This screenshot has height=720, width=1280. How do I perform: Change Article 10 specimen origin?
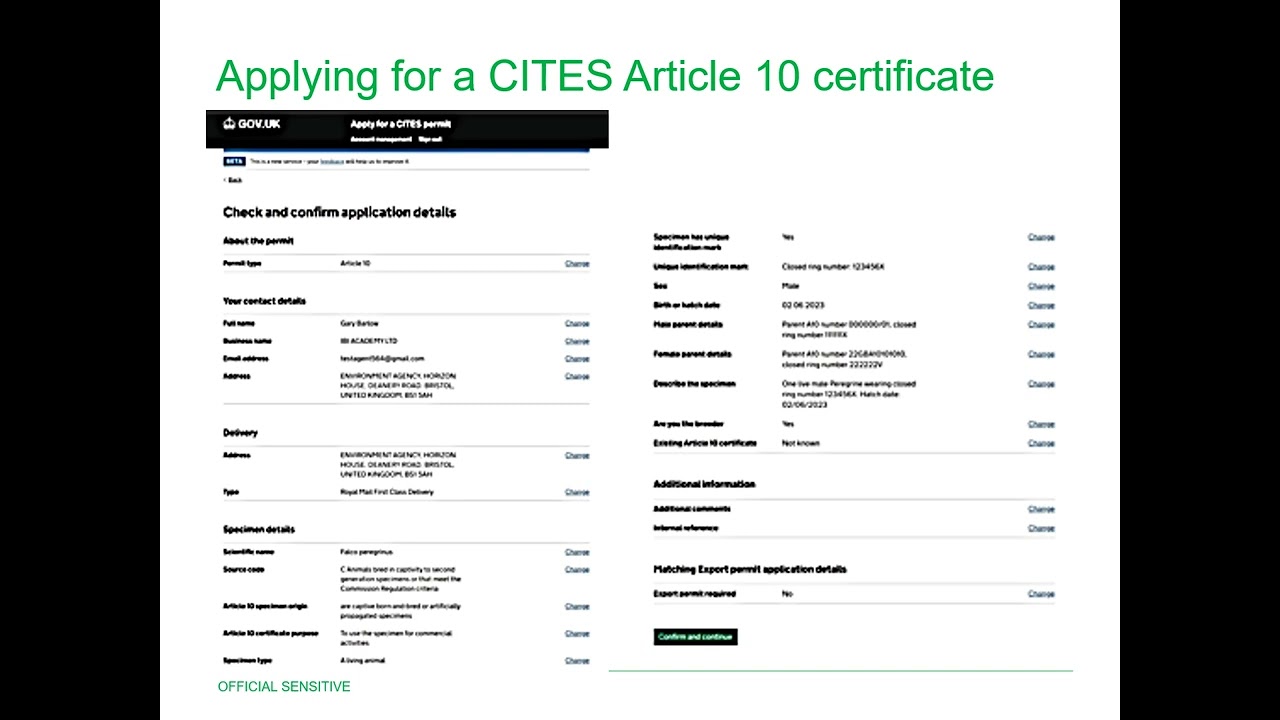tap(577, 606)
